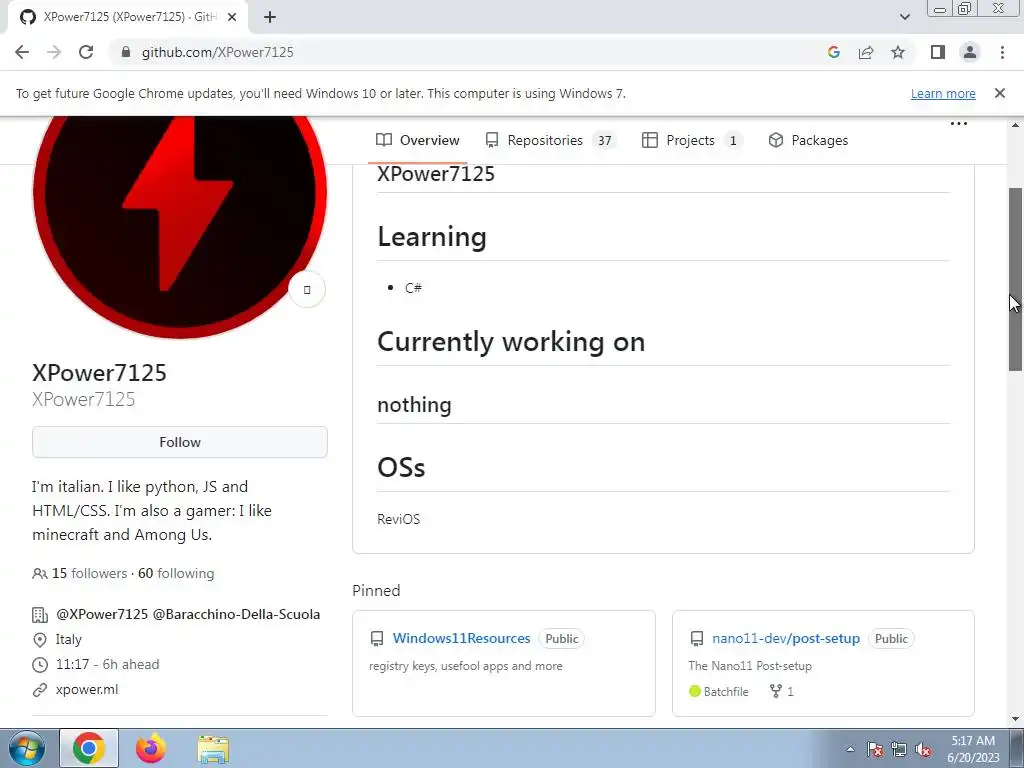Open the Learn more link
The height and width of the screenshot is (768, 1024).
tap(943, 93)
